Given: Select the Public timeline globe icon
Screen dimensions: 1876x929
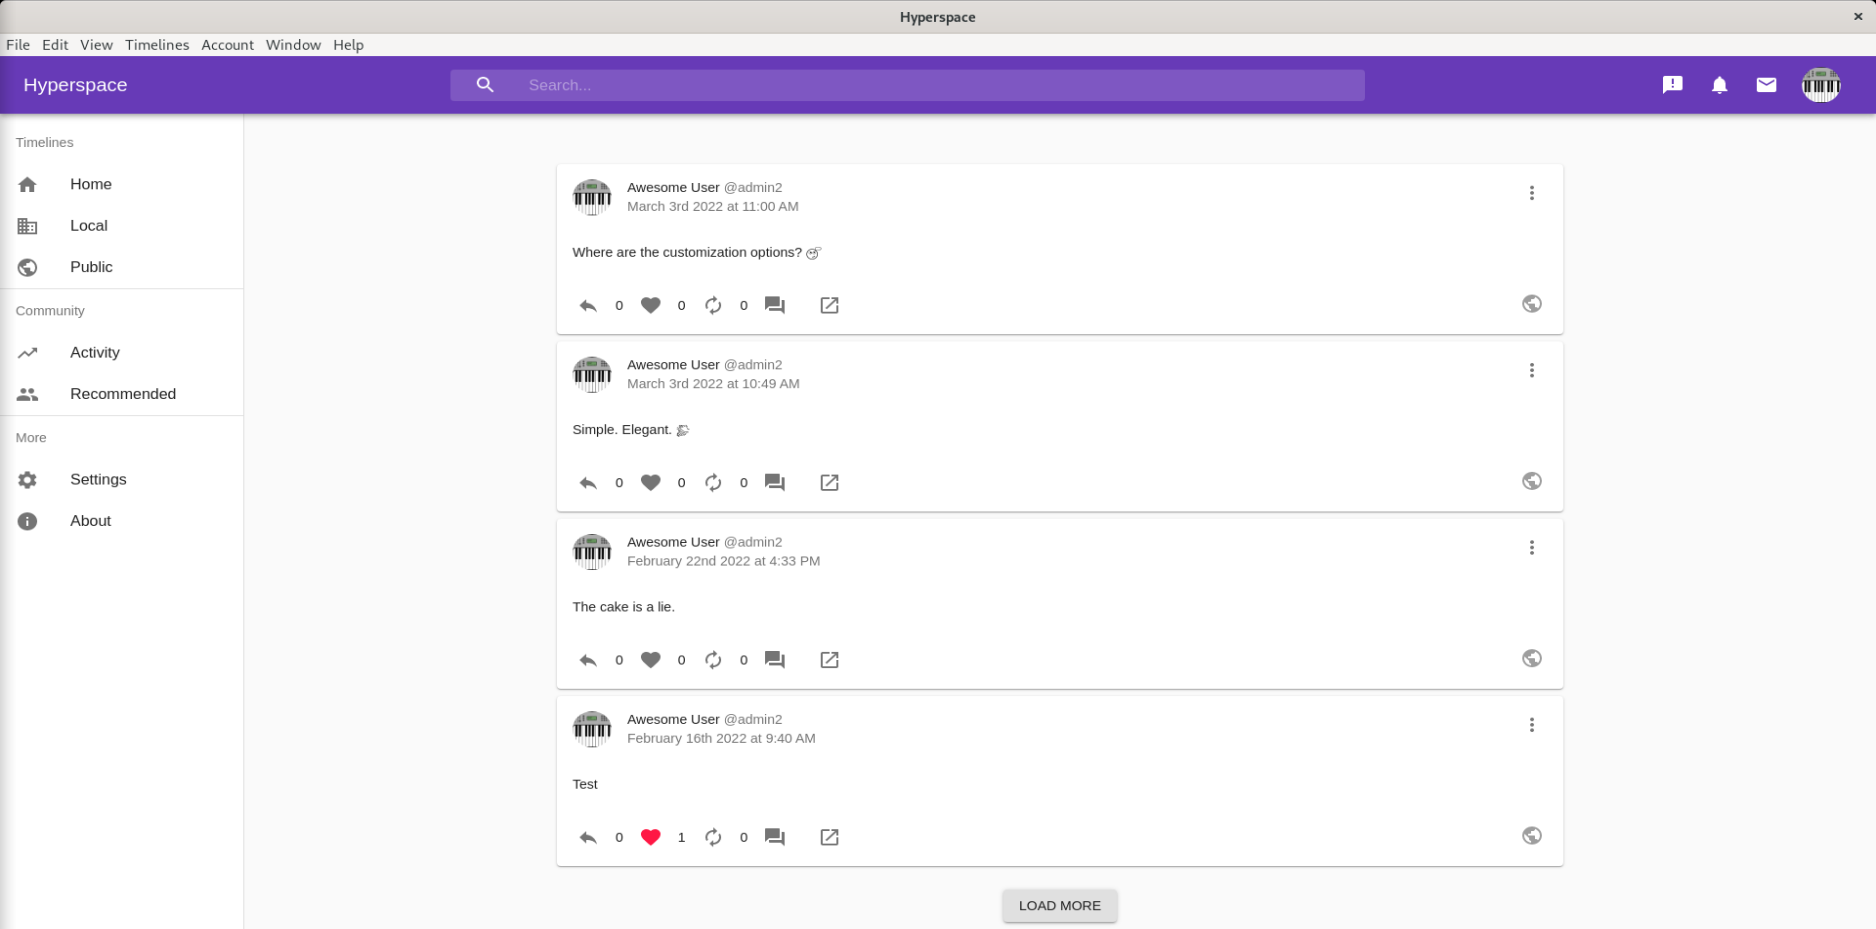Looking at the screenshot, I should [27, 267].
